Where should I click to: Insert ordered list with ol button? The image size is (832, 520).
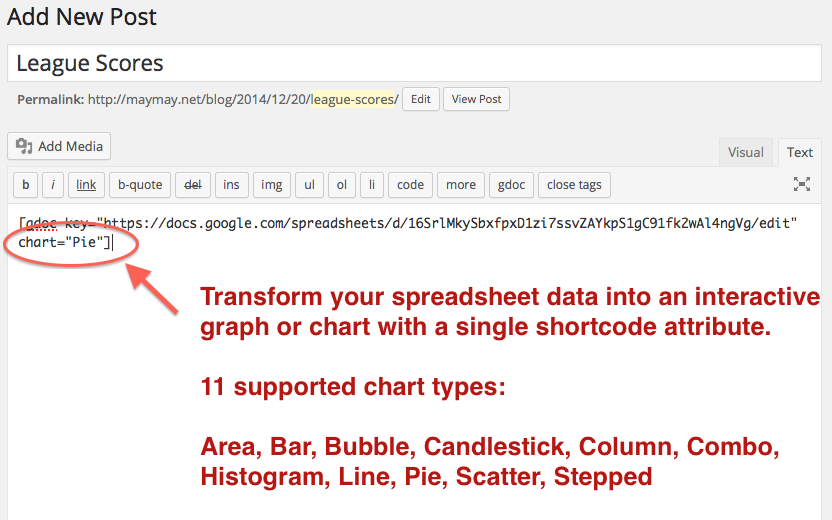pyautogui.click(x=342, y=185)
